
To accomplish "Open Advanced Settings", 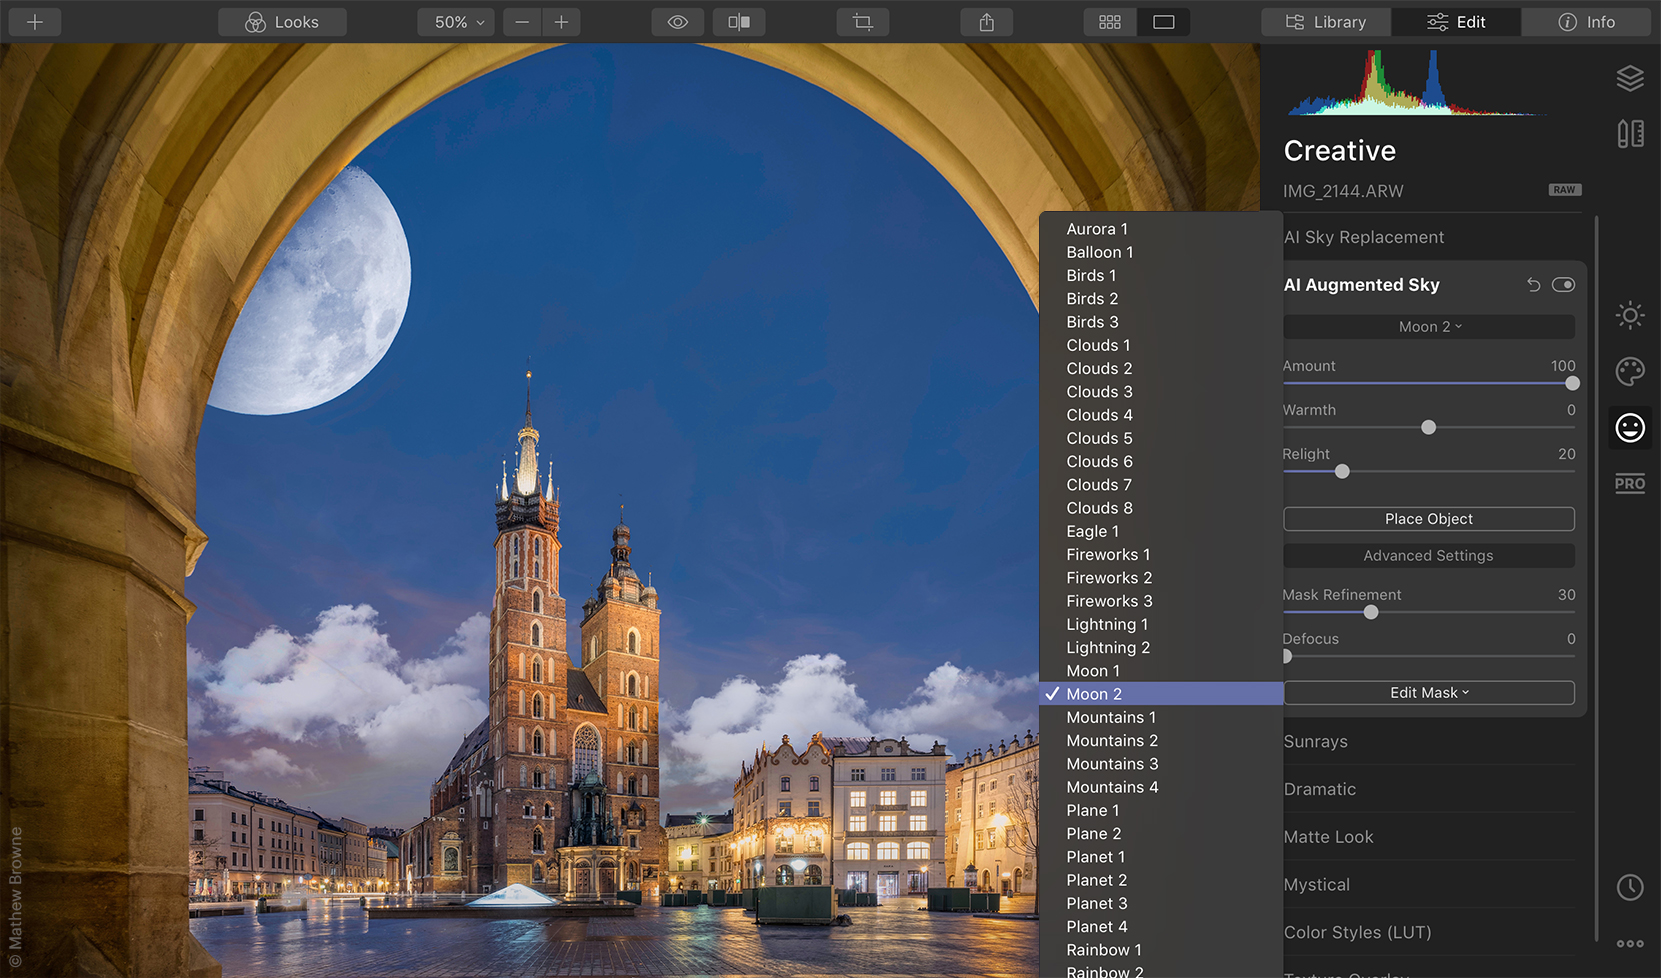I will [x=1429, y=555].
